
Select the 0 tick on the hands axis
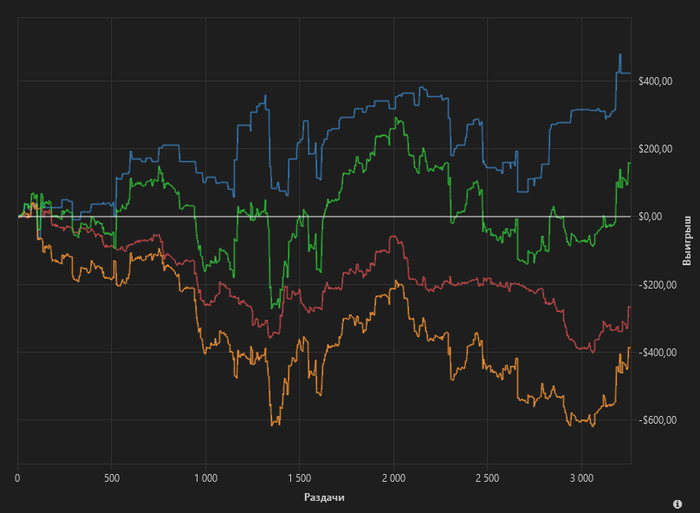(x=17, y=478)
